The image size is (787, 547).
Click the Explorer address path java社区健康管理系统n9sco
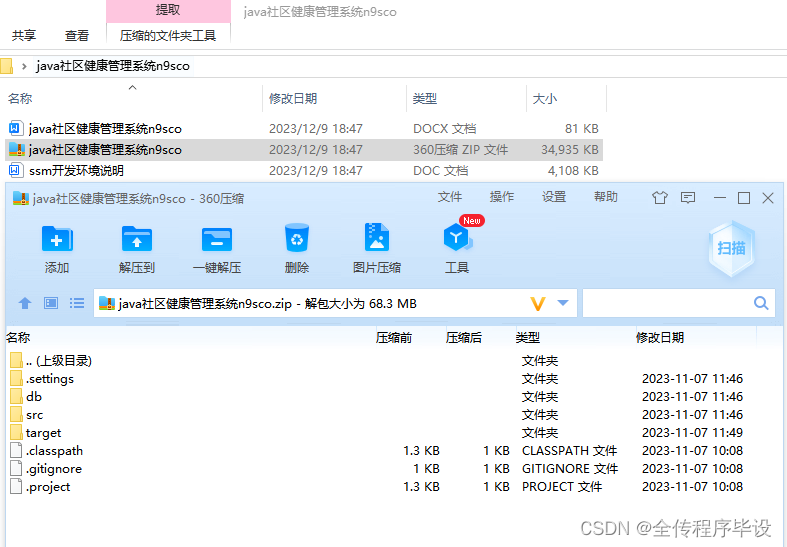point(113,66)
